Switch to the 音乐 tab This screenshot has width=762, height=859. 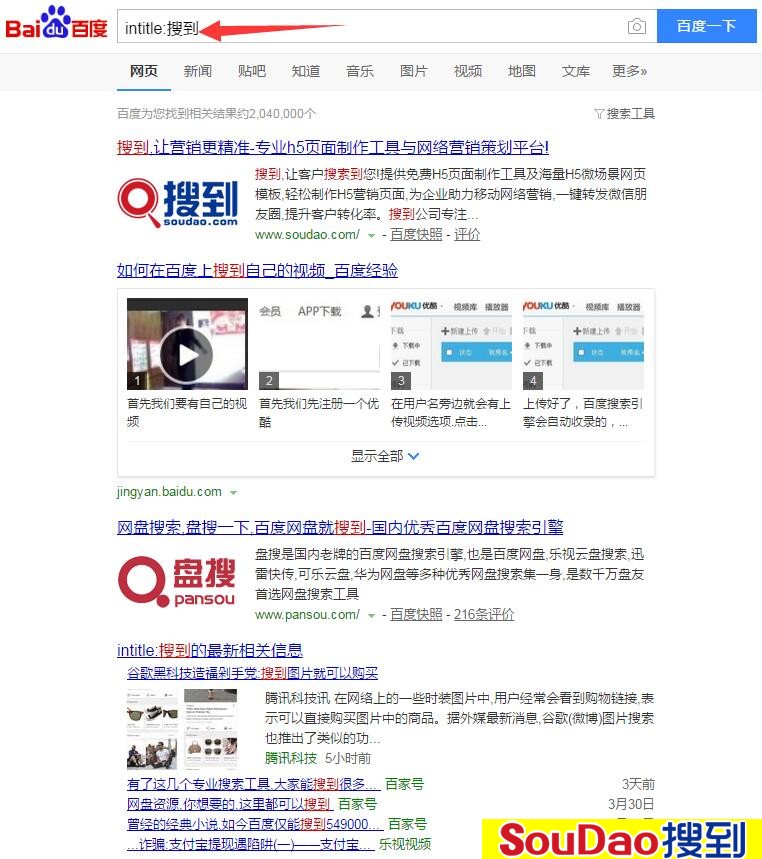point(360,71)
